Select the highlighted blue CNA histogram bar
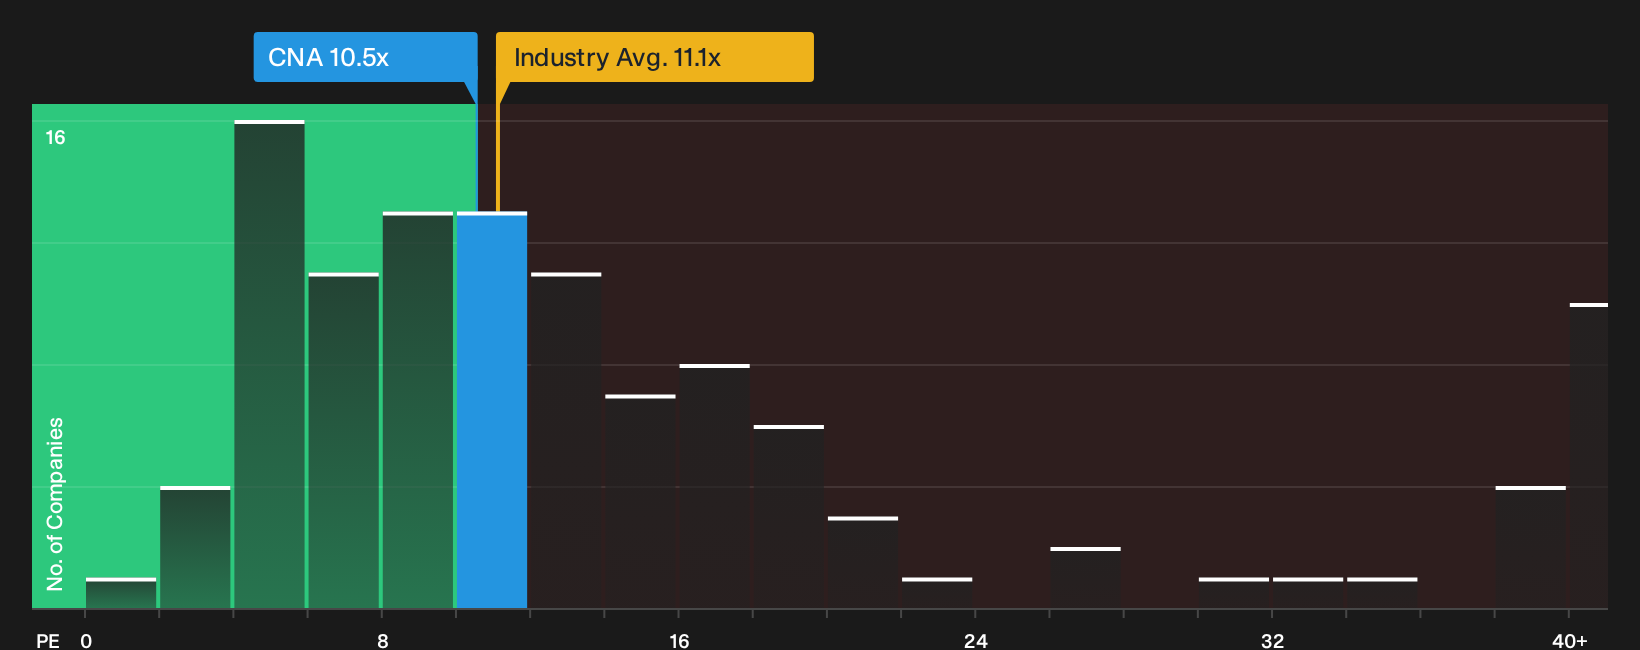 point(492,410)
